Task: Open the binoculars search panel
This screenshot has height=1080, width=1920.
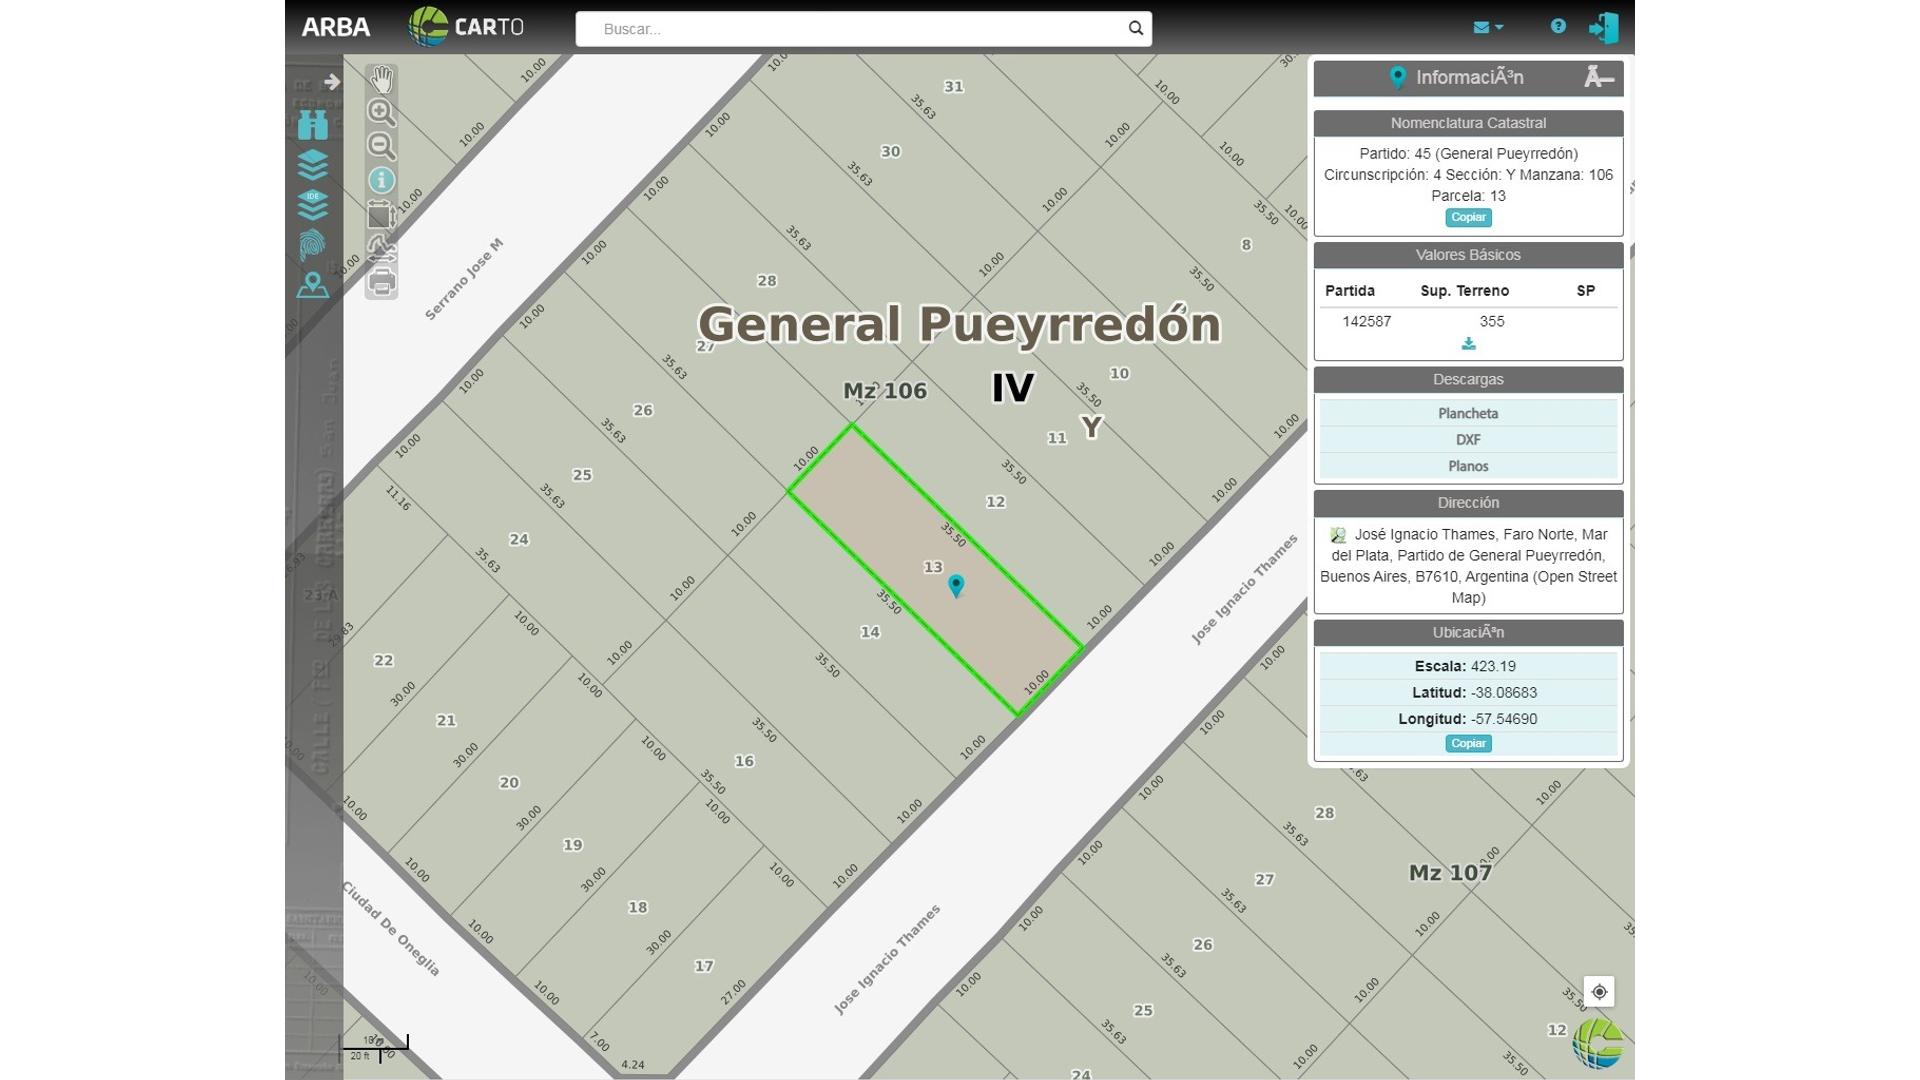Action: point(313,124)
